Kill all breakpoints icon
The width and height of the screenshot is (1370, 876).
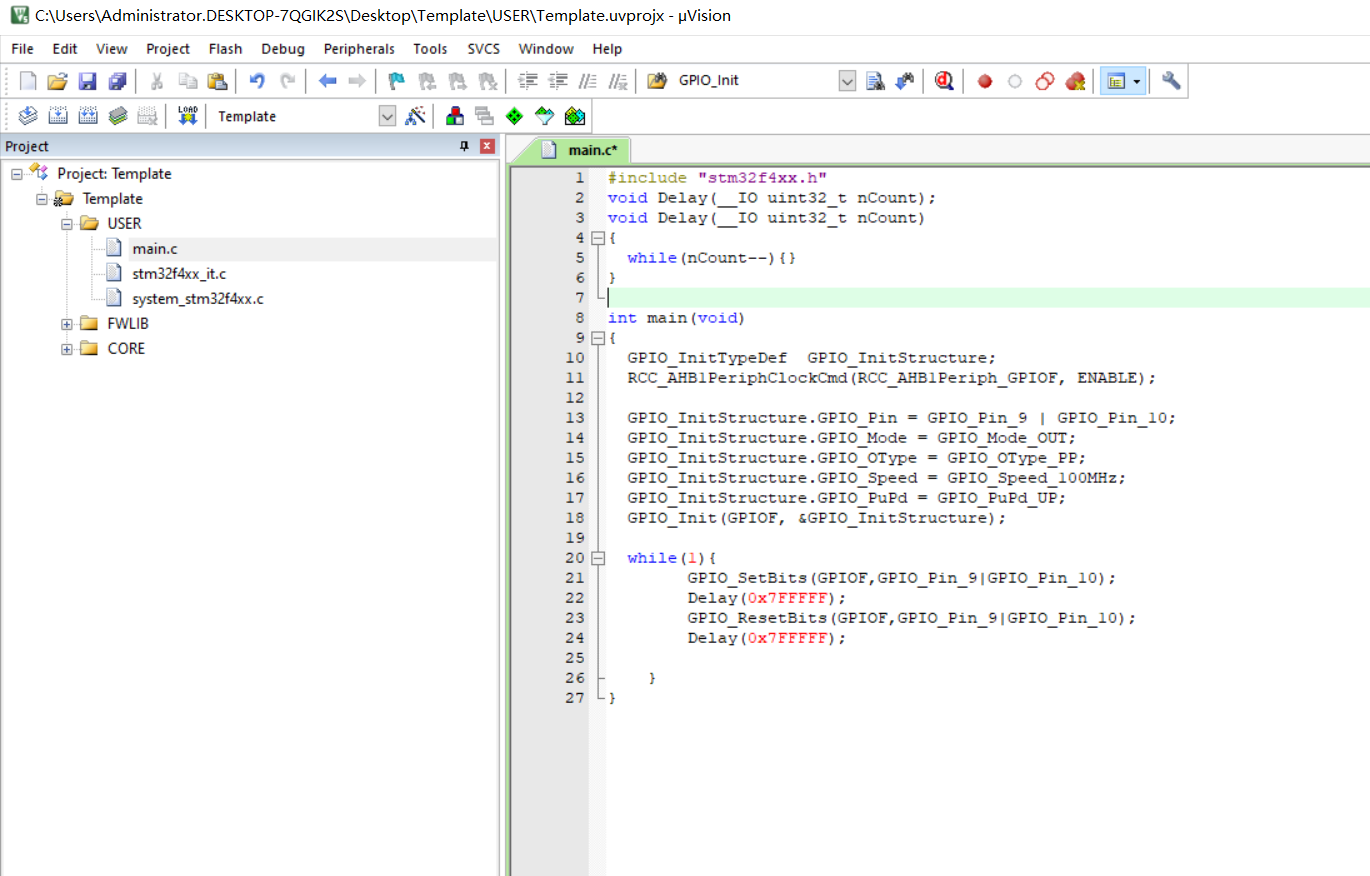coord(1076,81)
